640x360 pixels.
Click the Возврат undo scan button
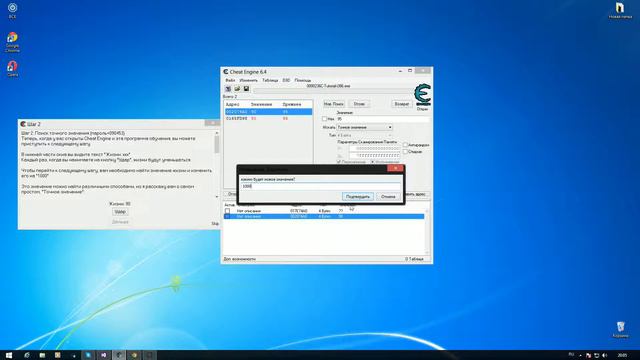click(402, 104)
